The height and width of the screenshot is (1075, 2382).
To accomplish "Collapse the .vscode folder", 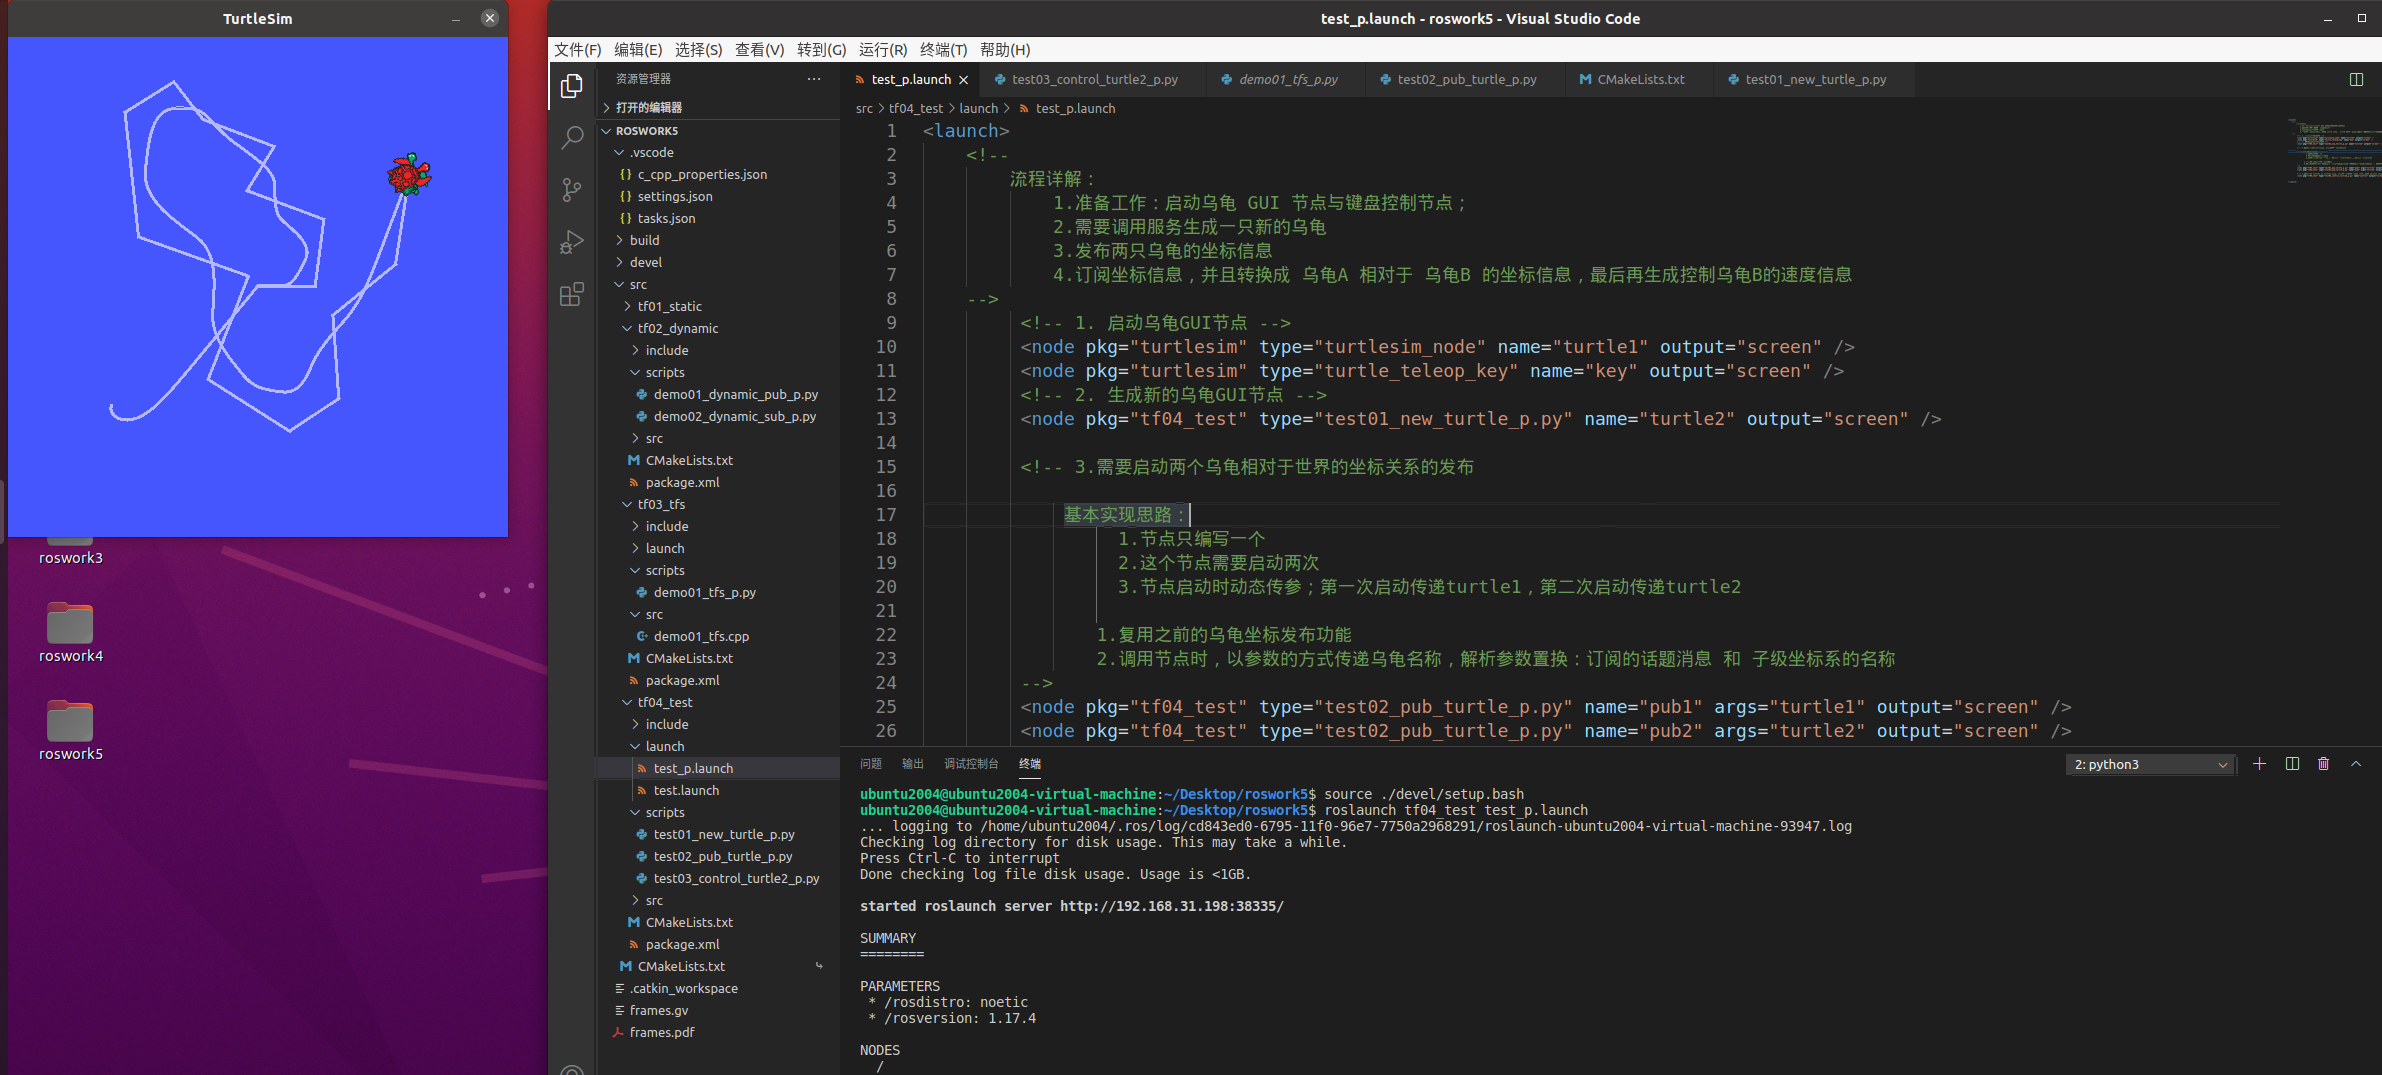I will [x=718, y=152].
